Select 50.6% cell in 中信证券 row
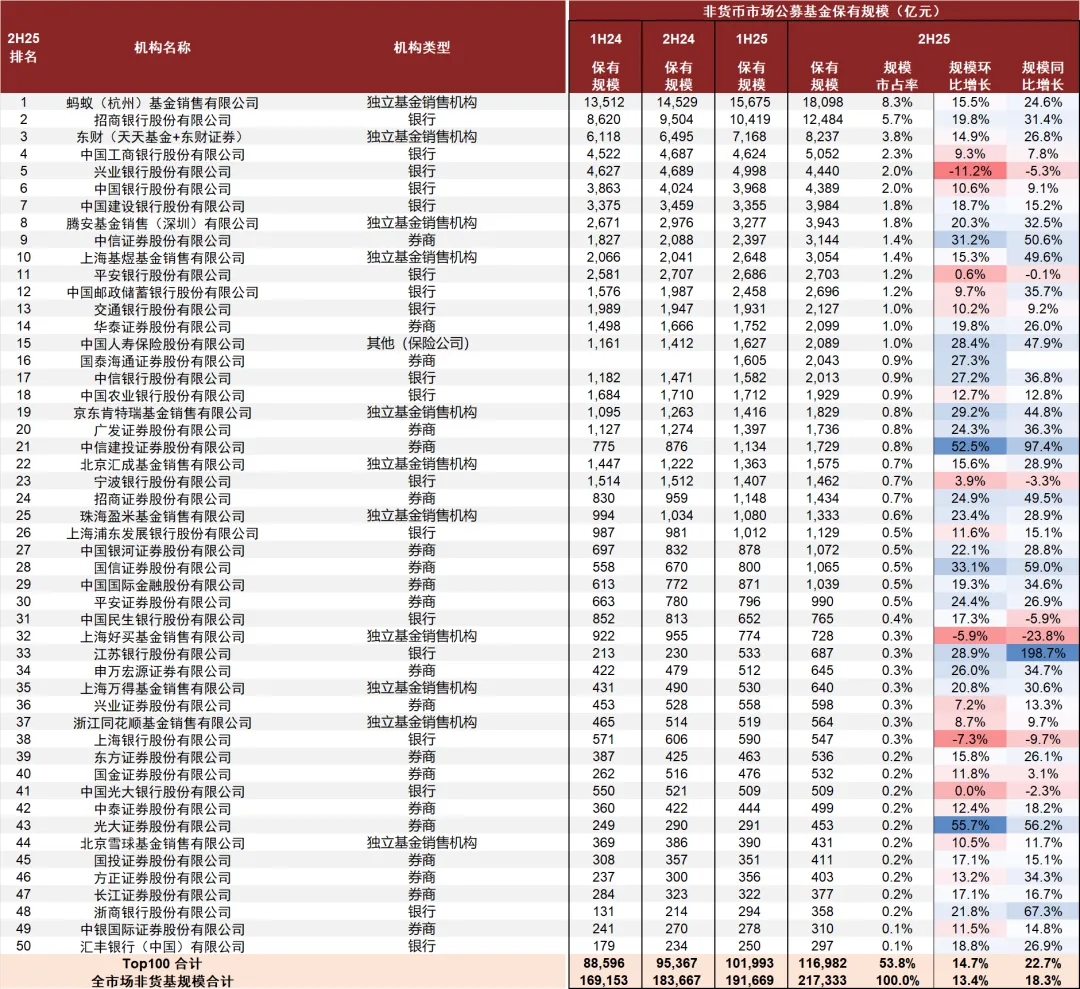The image size is (1080, 989). point(1043,240)
